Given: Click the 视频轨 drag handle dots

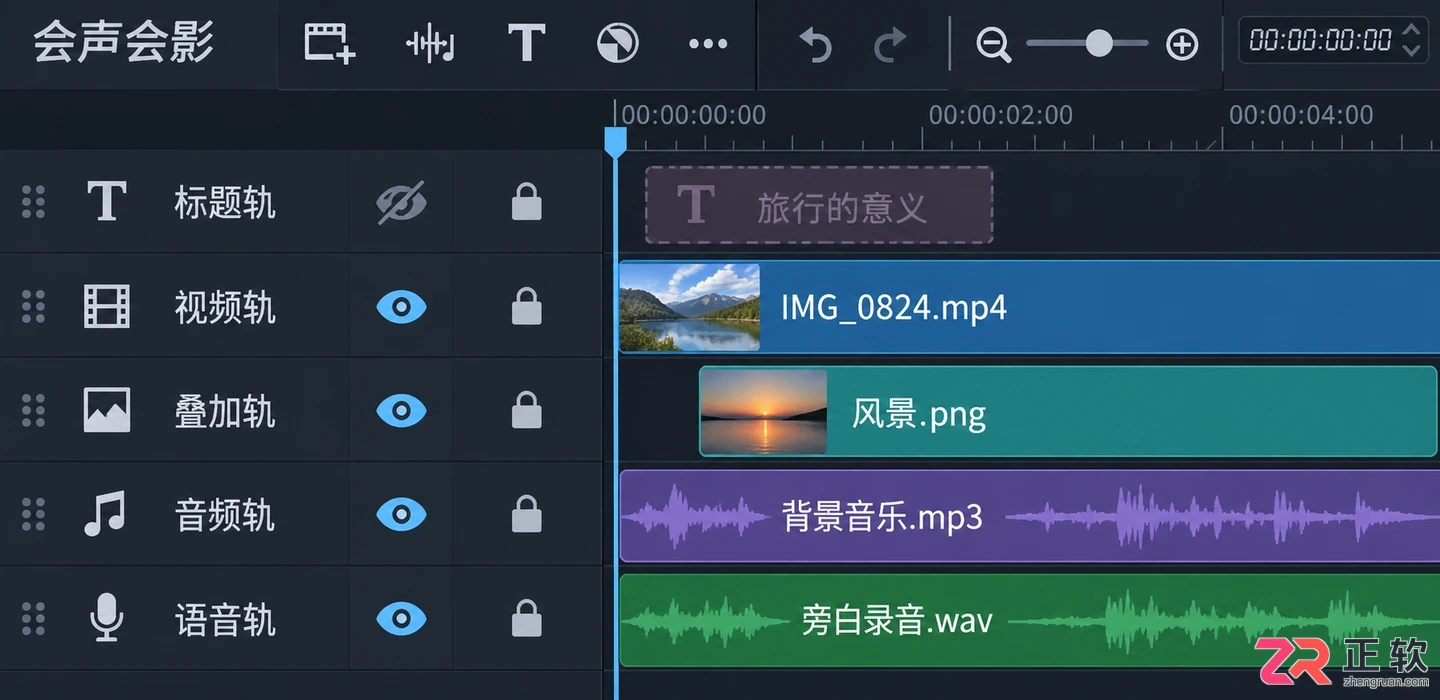Looking at the screenshot, I should pos(34,306).
